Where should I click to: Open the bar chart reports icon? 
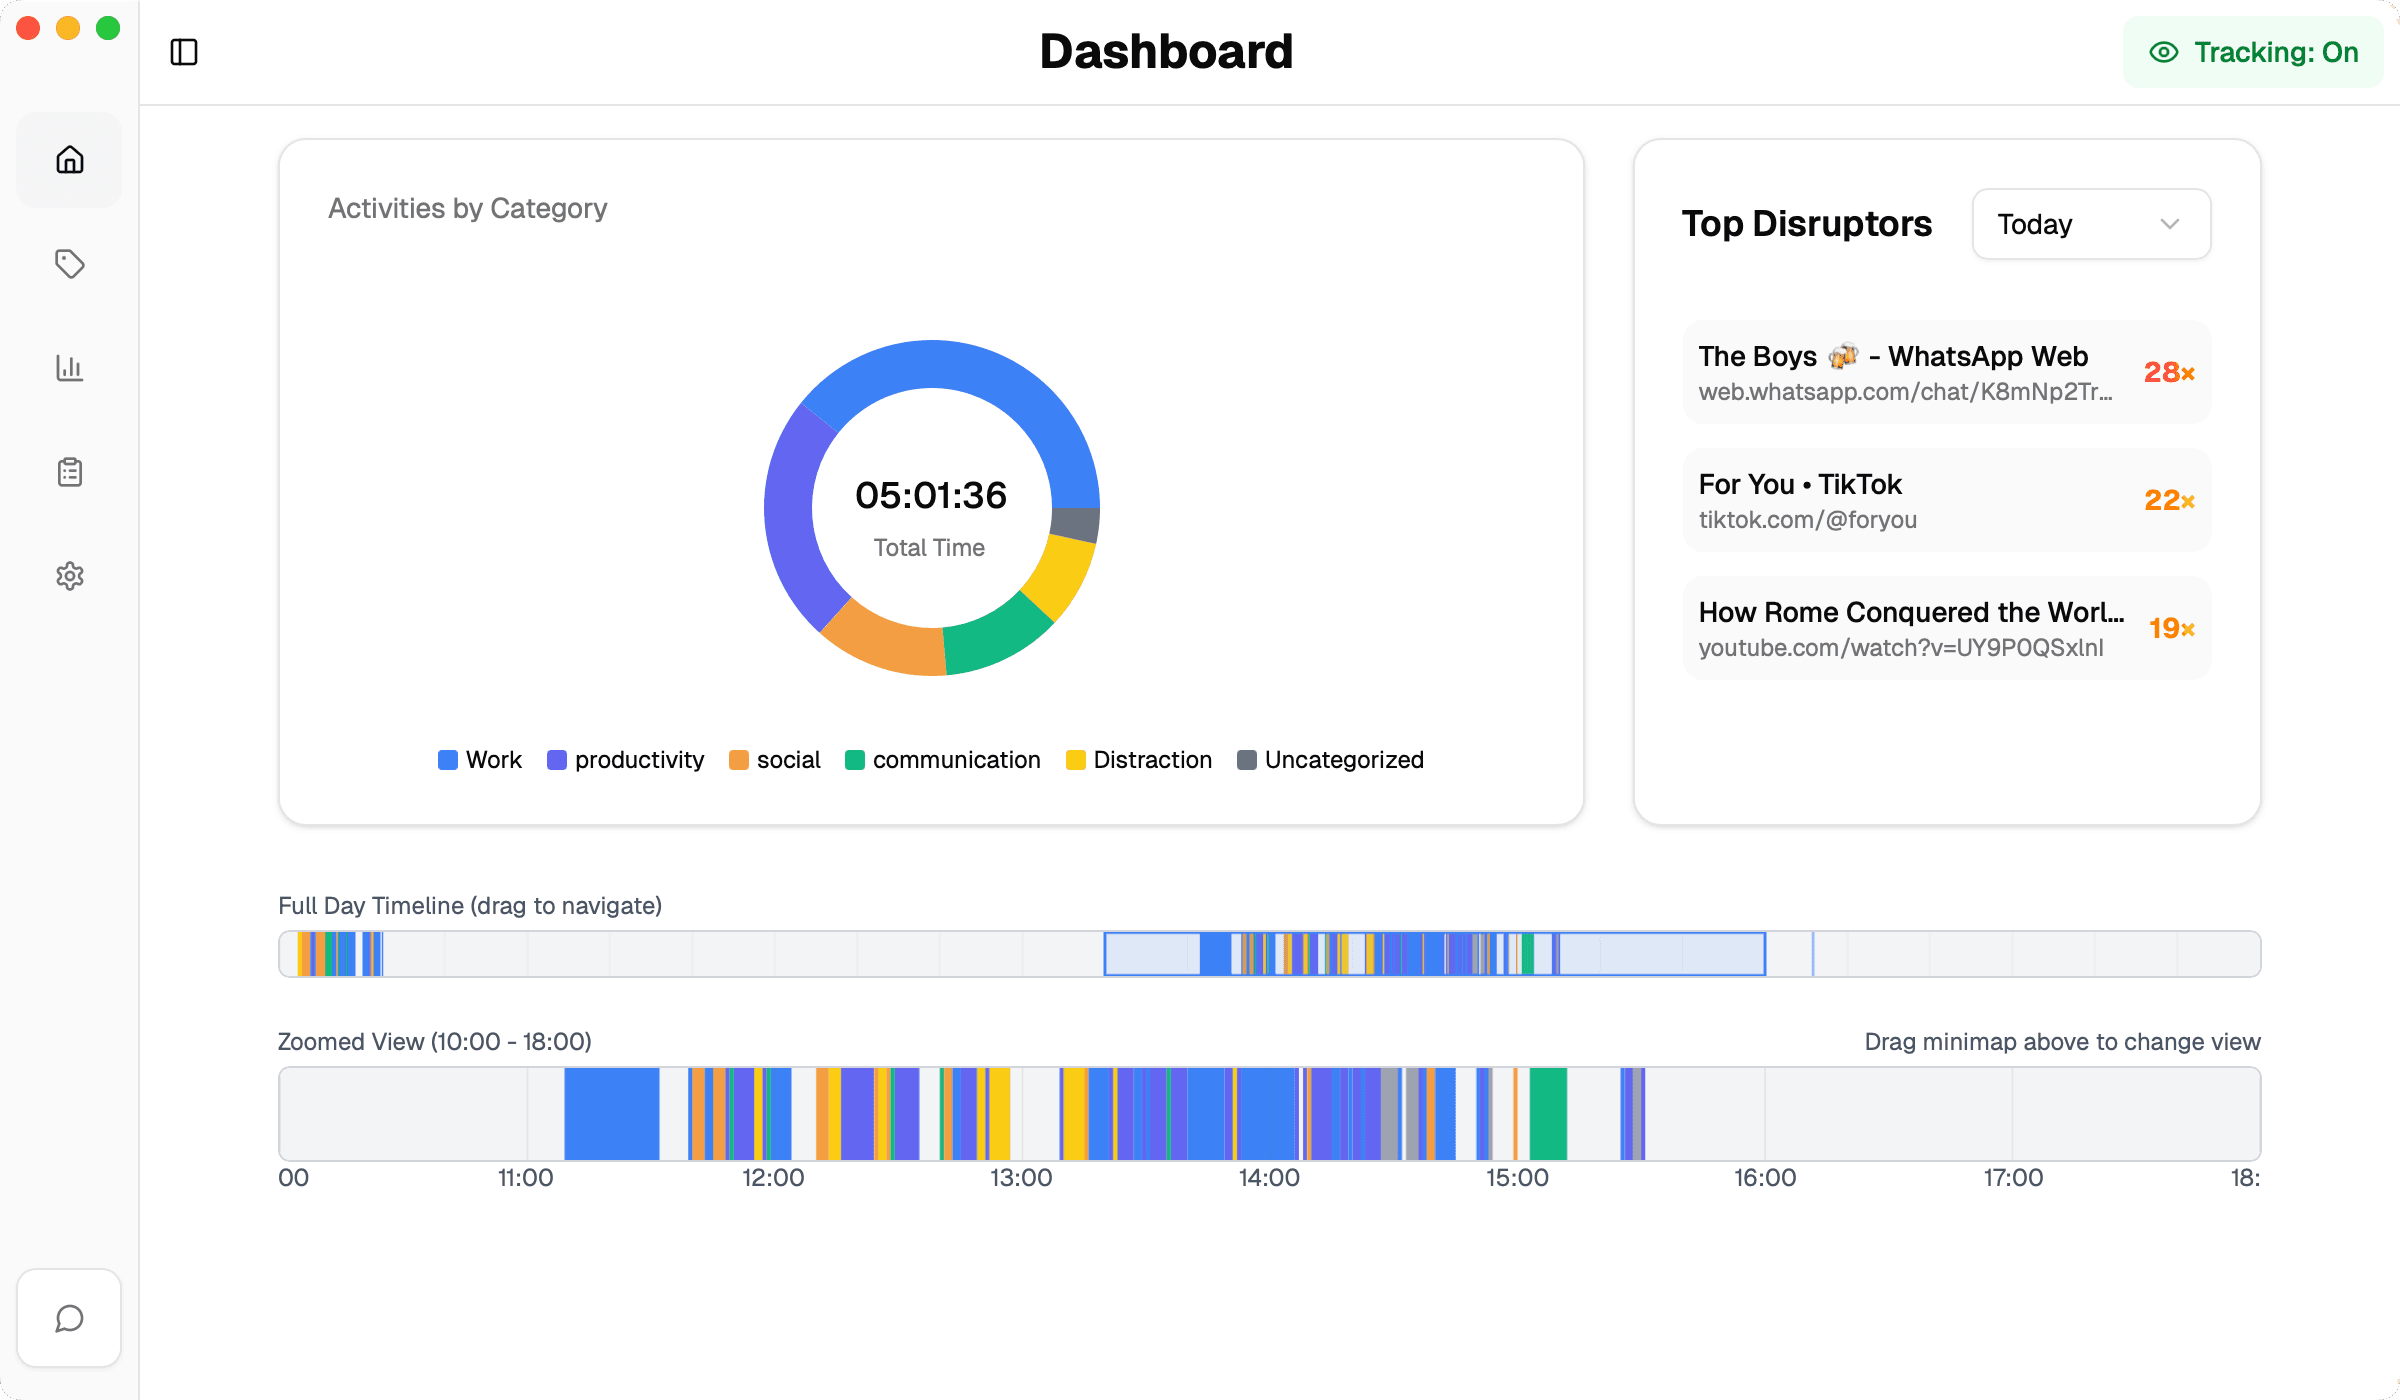point(69,368)
